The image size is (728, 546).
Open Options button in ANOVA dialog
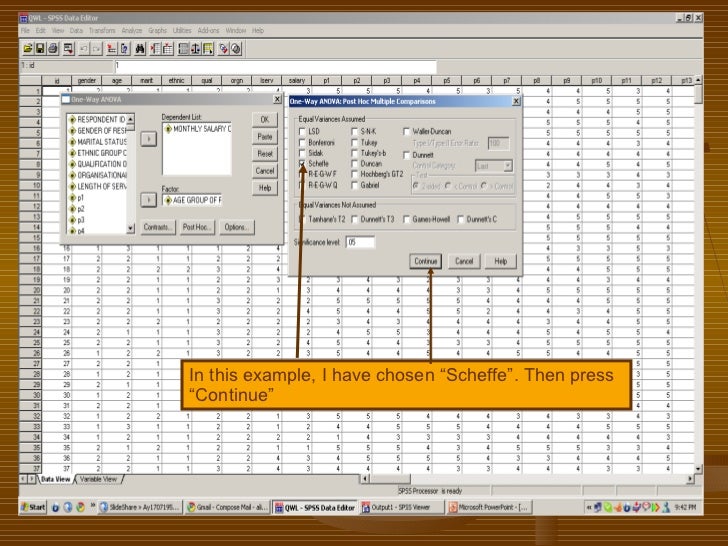237,227
